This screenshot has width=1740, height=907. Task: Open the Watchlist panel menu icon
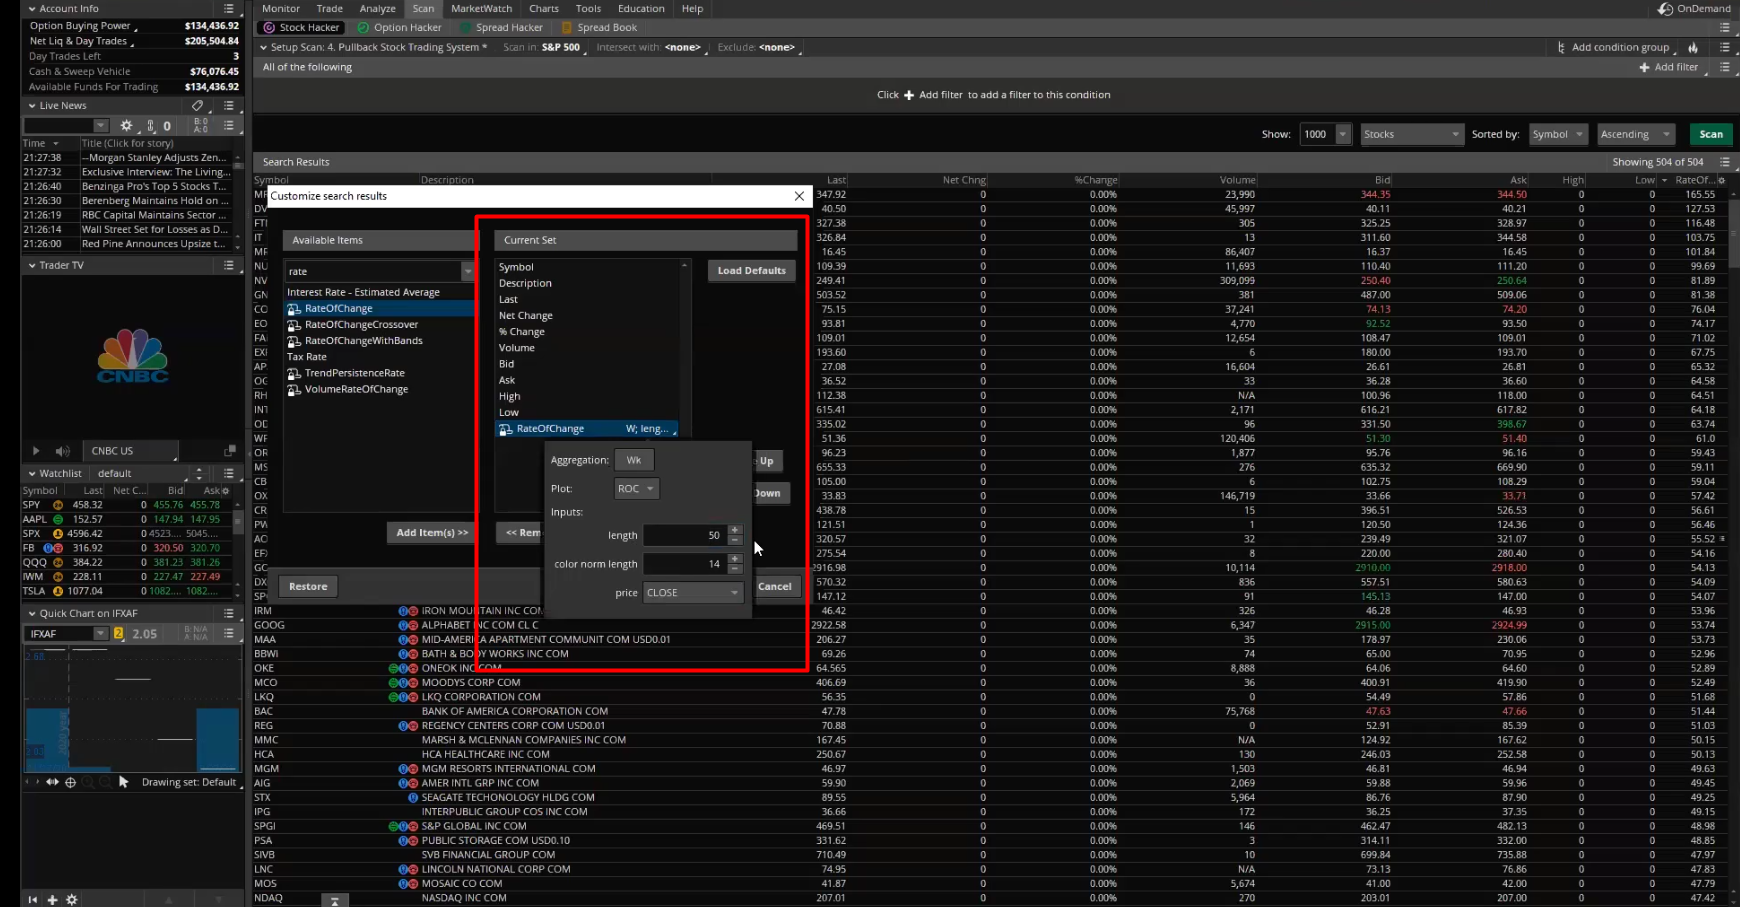[229, 473]
